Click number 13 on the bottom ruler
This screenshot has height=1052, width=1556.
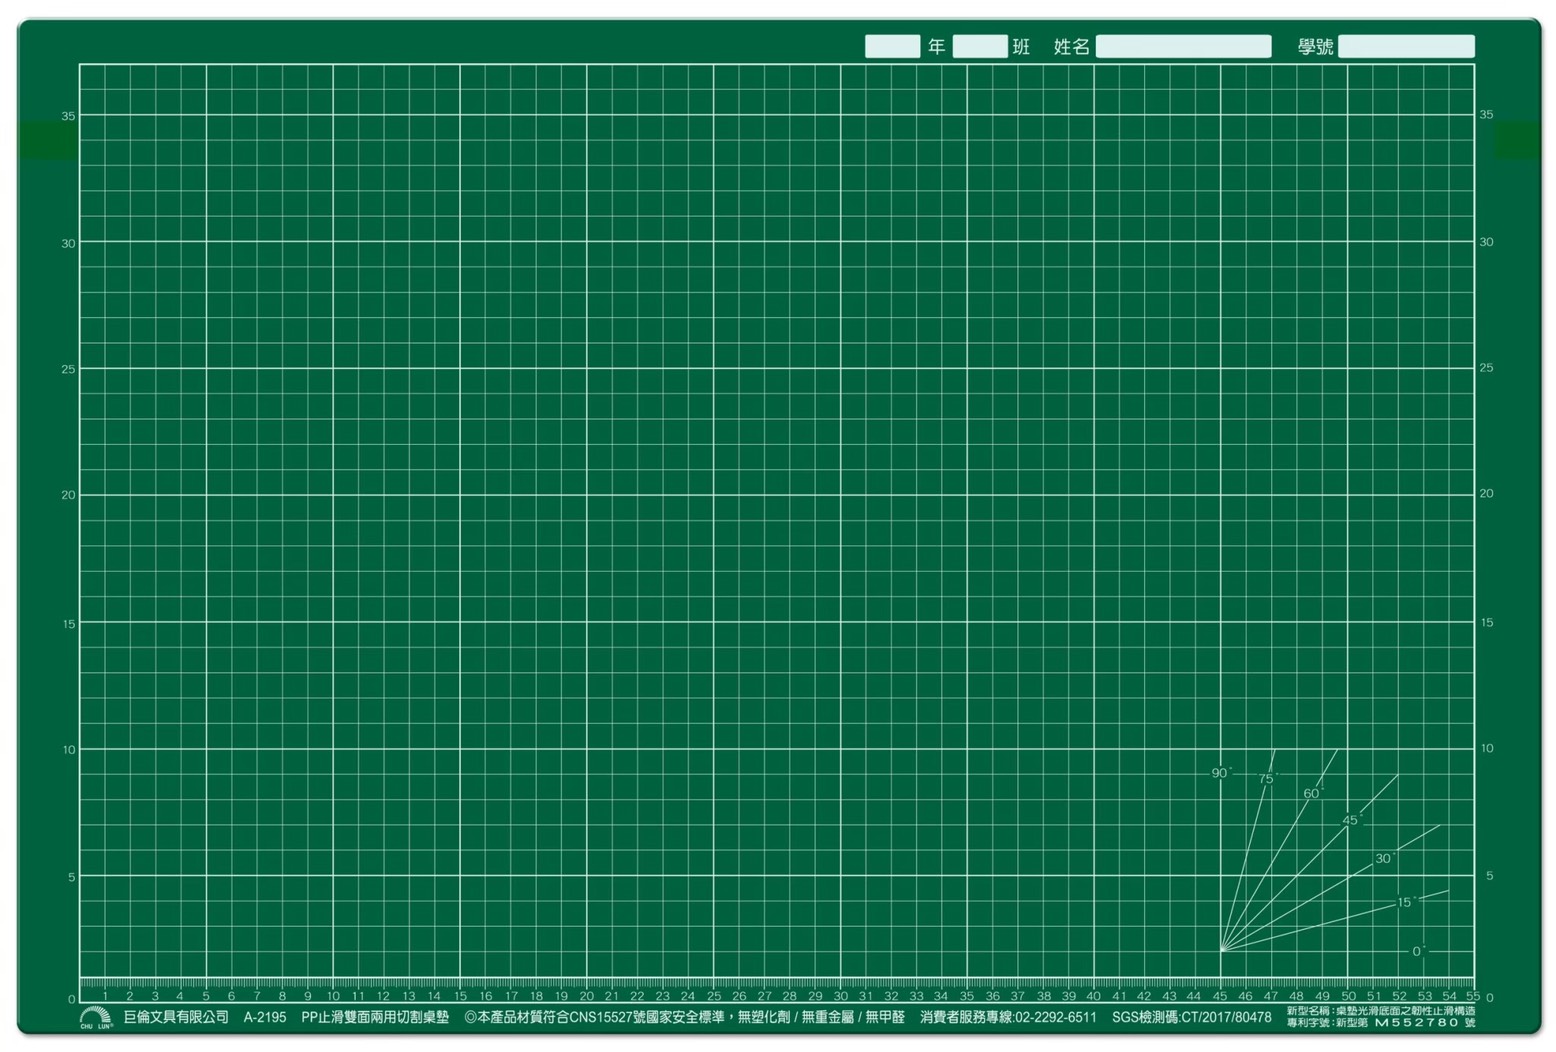409,996
